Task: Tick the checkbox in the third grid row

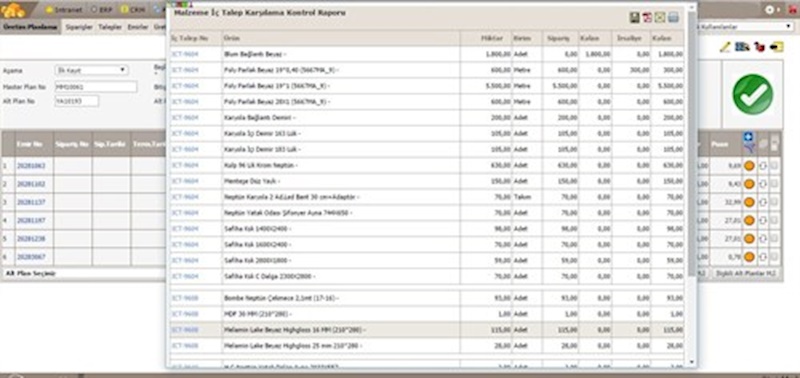Action: tap(774, 202)
